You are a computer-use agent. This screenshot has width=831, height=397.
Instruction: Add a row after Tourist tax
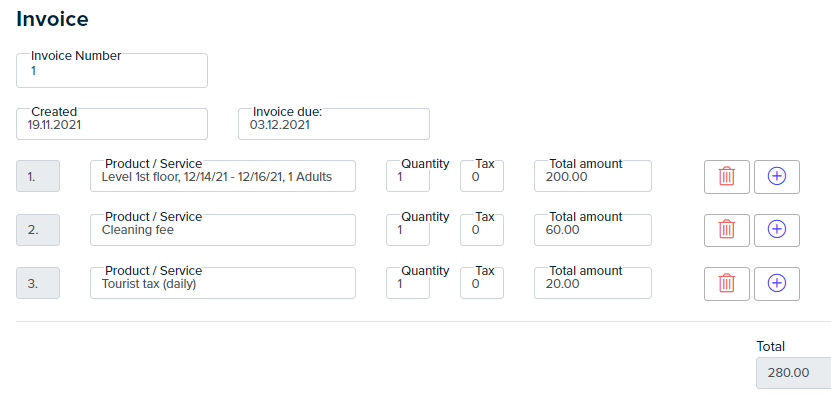pyautogui.click(x=776, y=284)
